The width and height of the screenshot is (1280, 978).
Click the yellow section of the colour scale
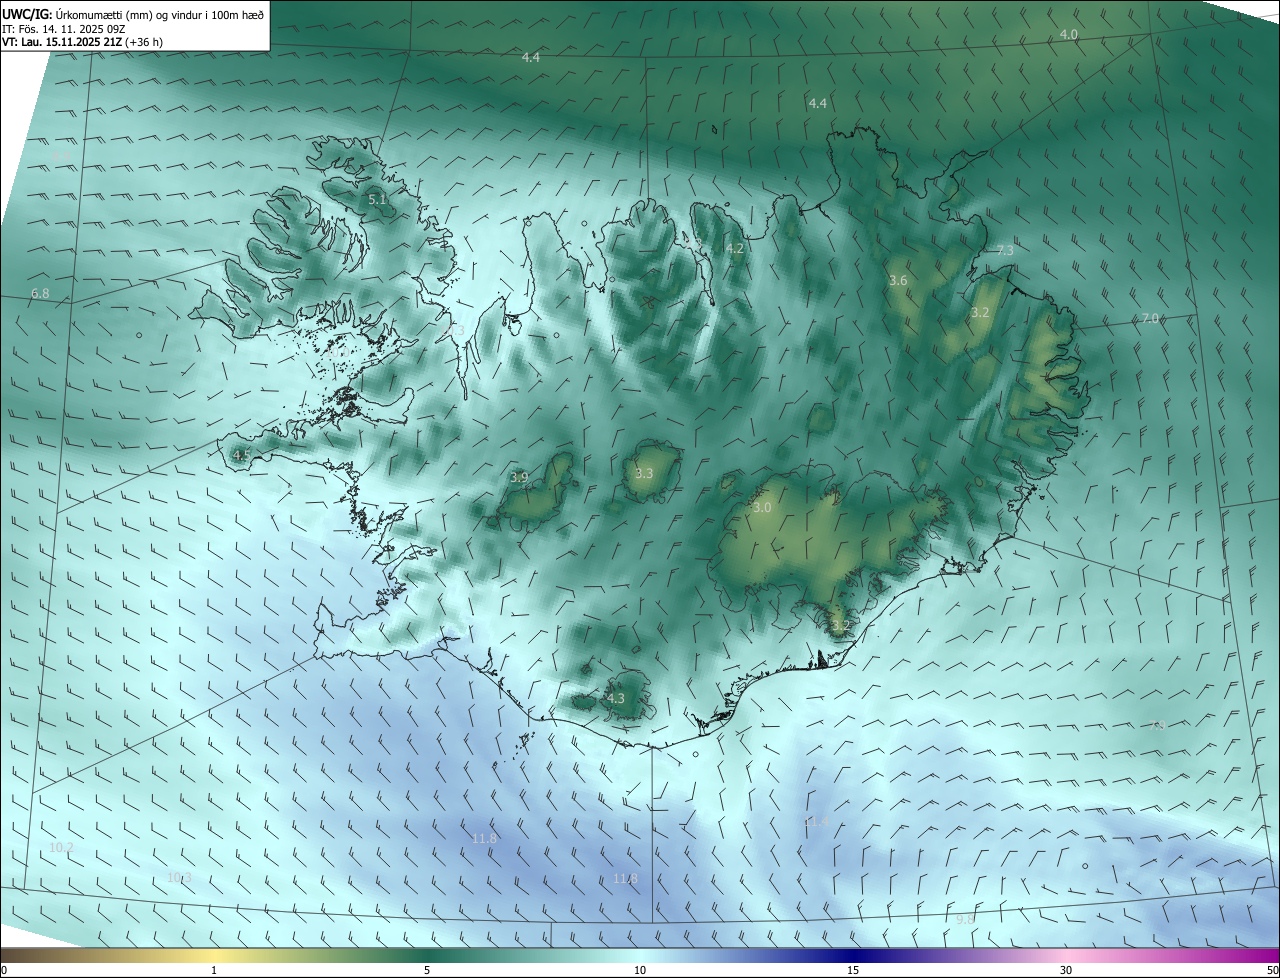(x=214, y=955)
